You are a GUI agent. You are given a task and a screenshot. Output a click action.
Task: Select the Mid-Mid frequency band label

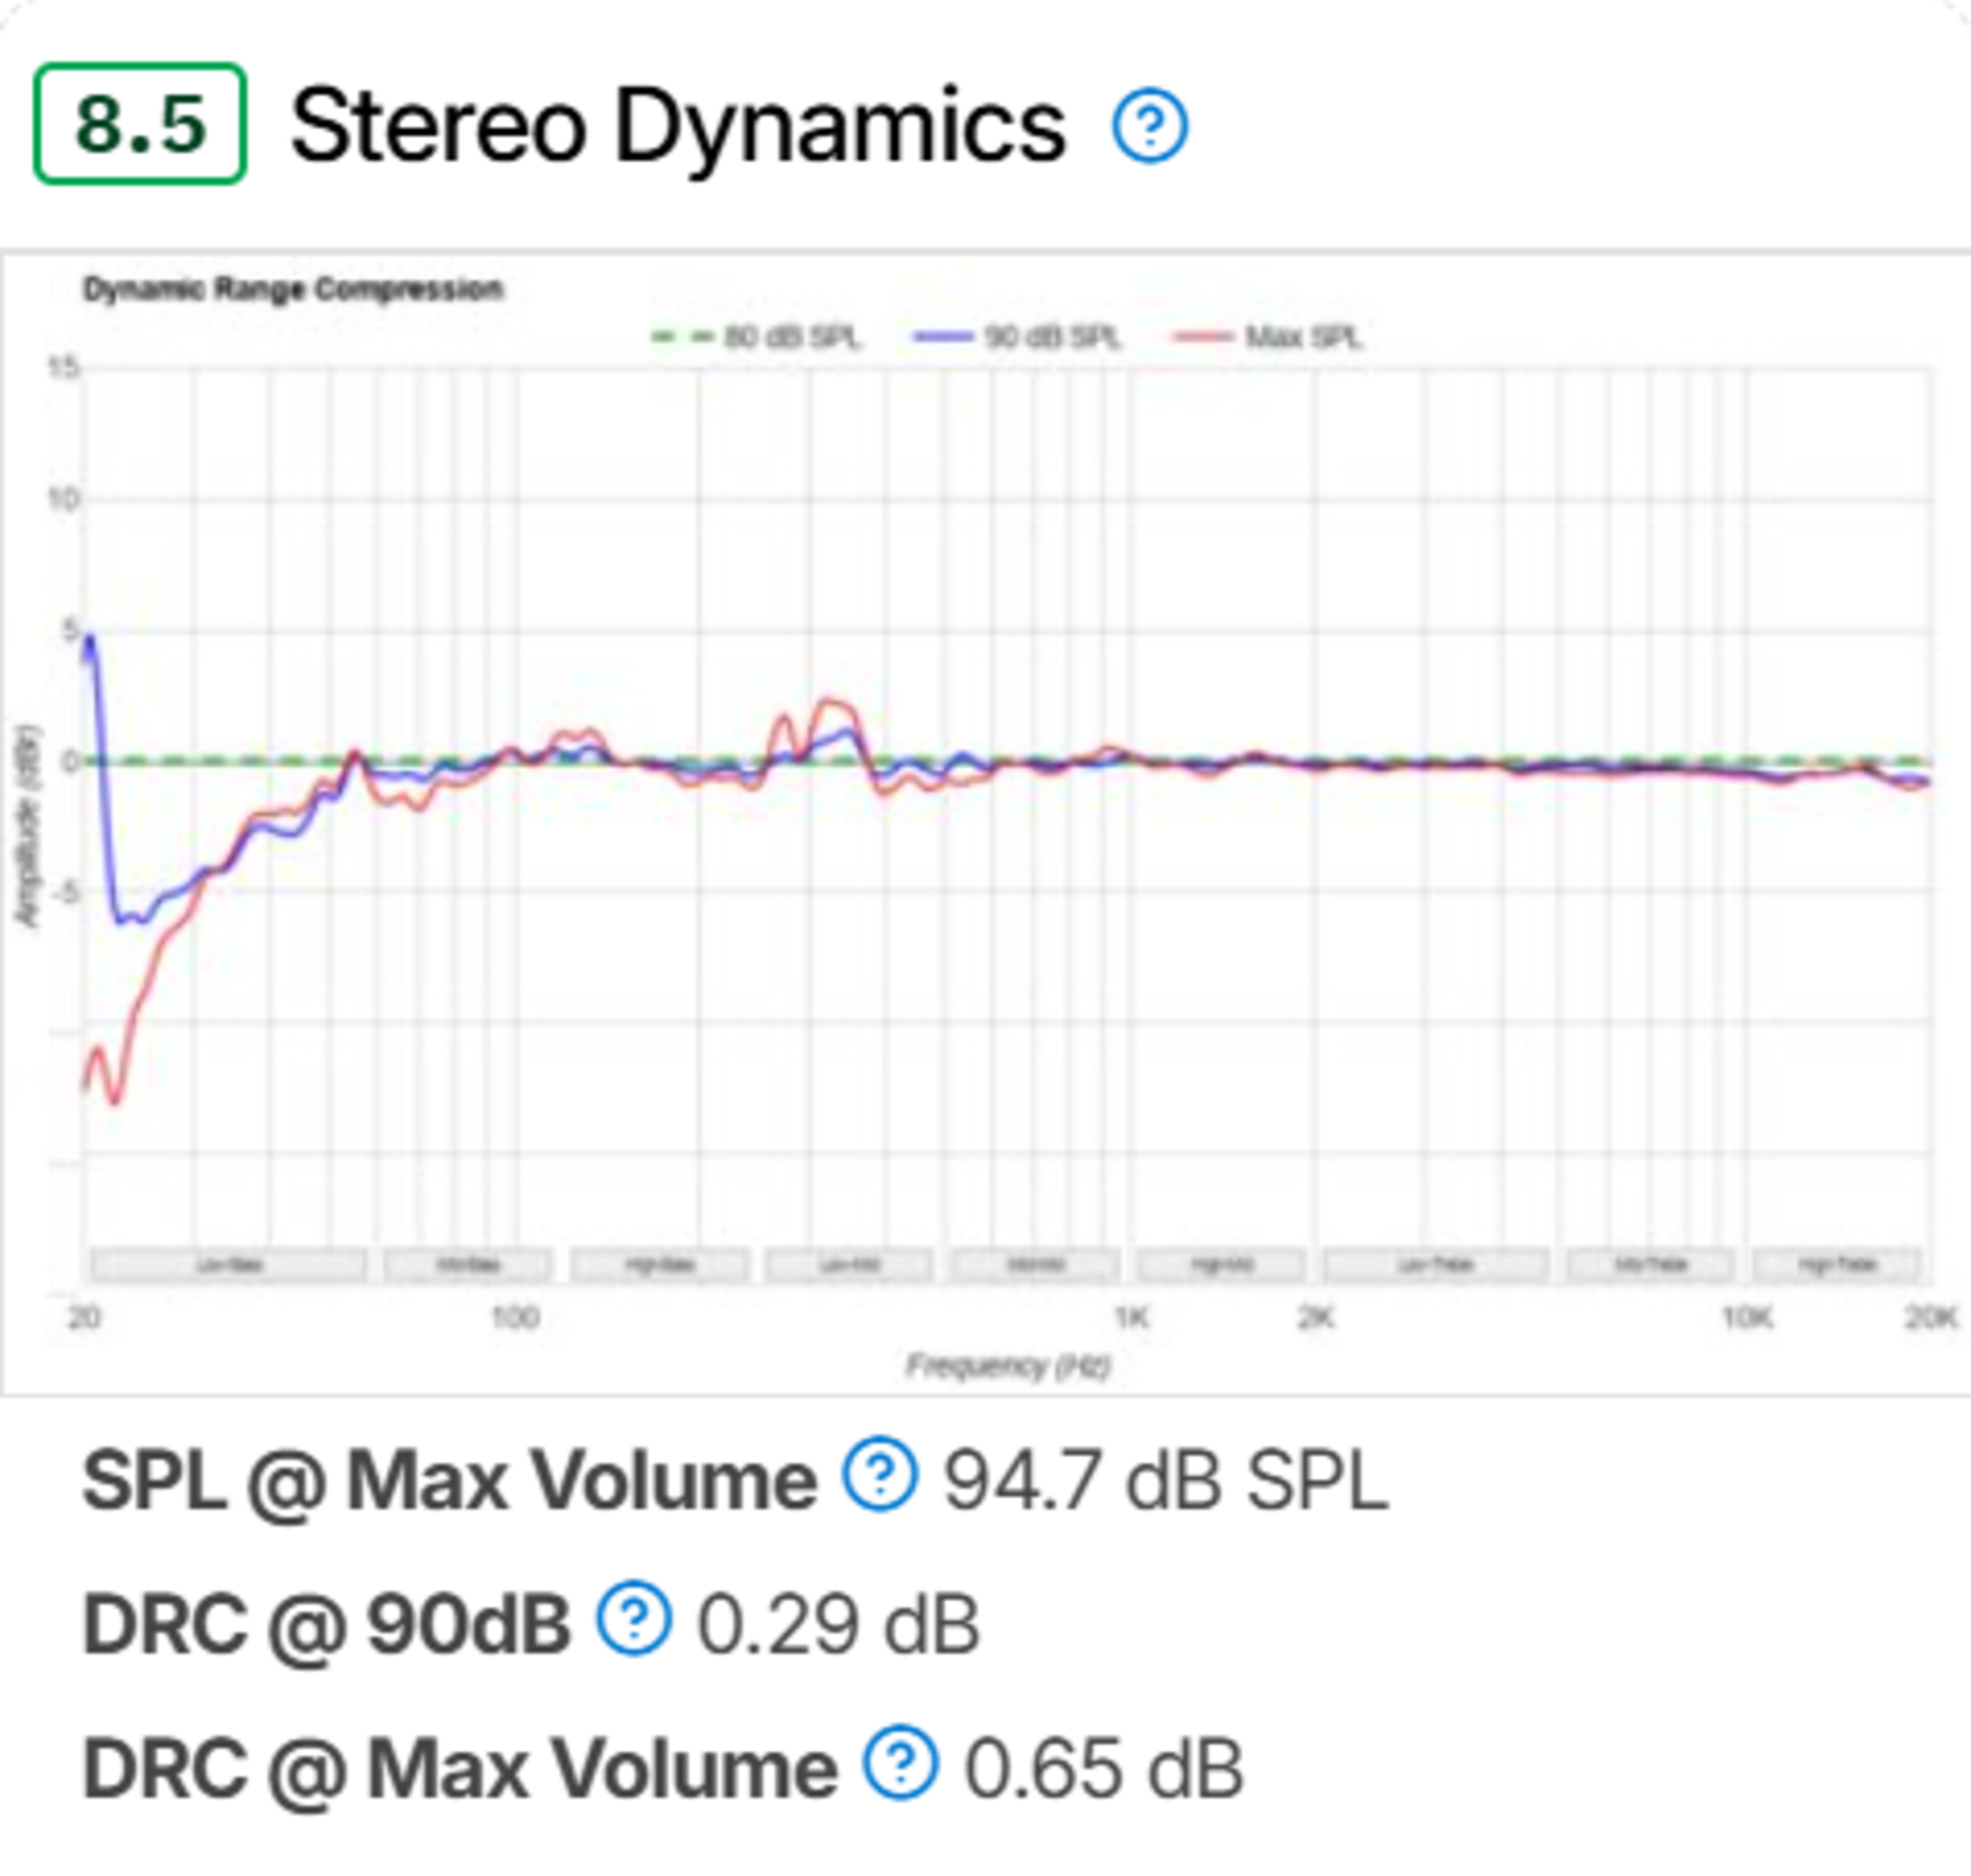pos(1035,1264)
